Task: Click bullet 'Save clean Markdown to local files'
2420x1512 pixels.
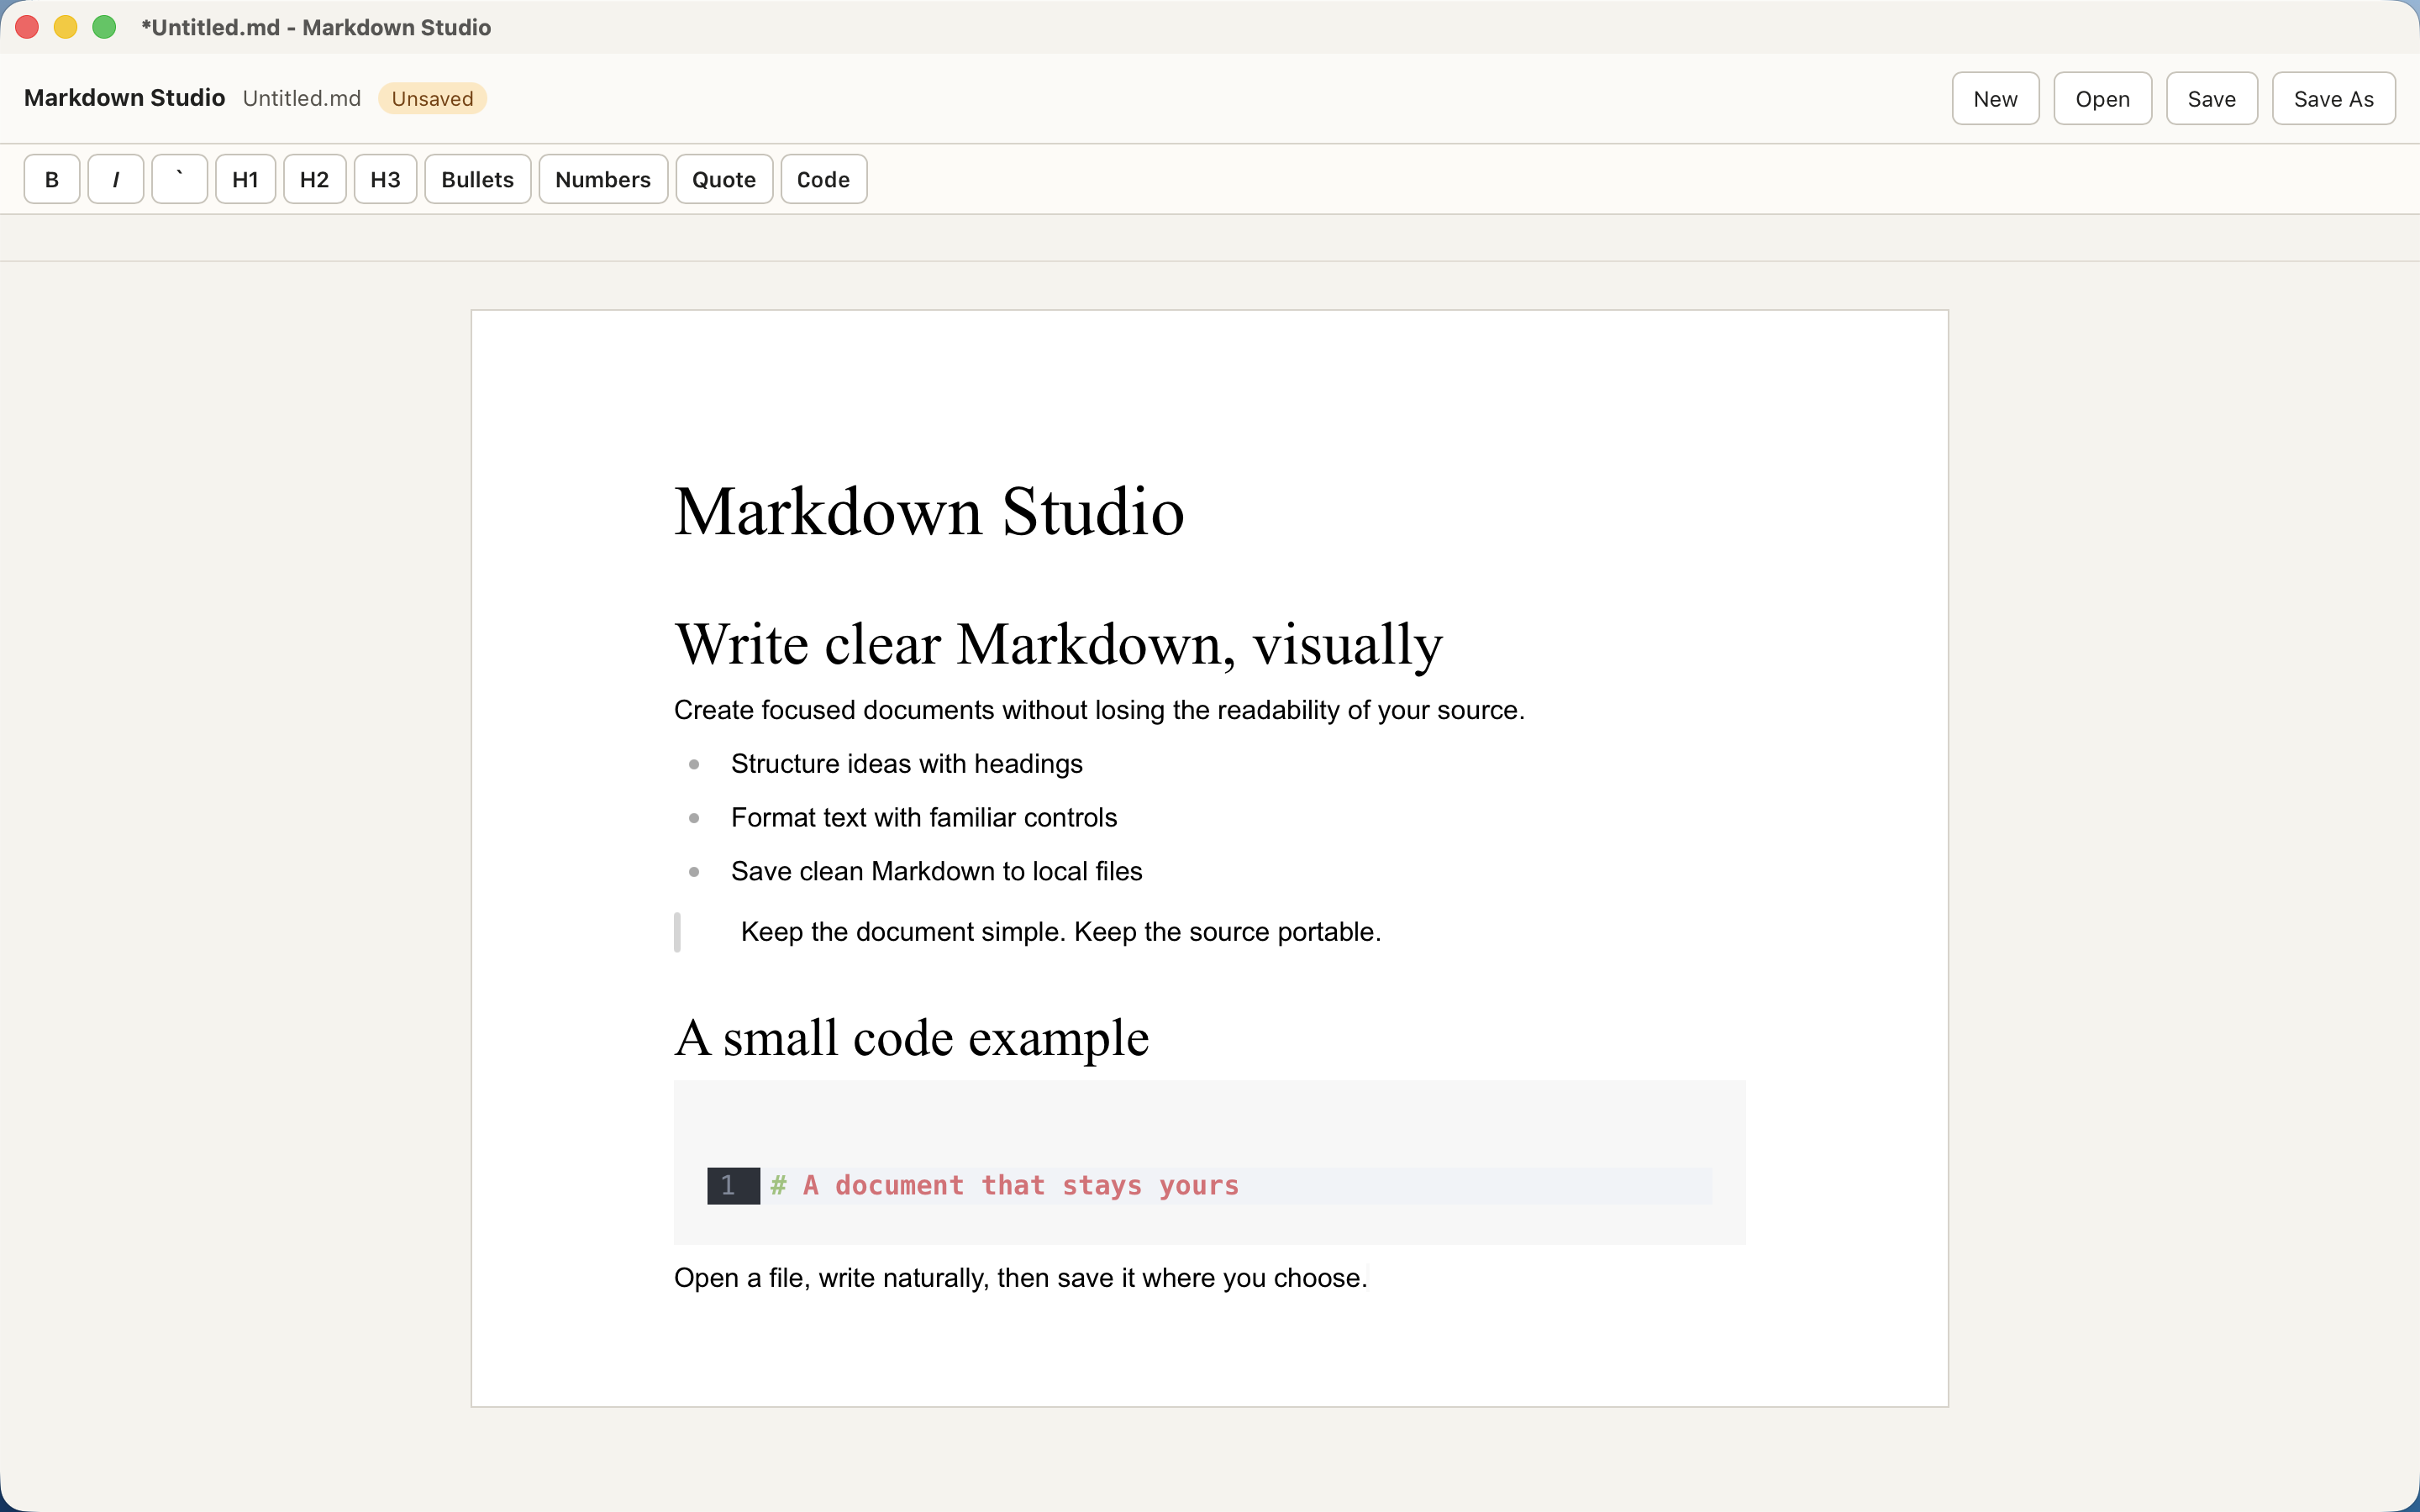Action: point(936,872)
